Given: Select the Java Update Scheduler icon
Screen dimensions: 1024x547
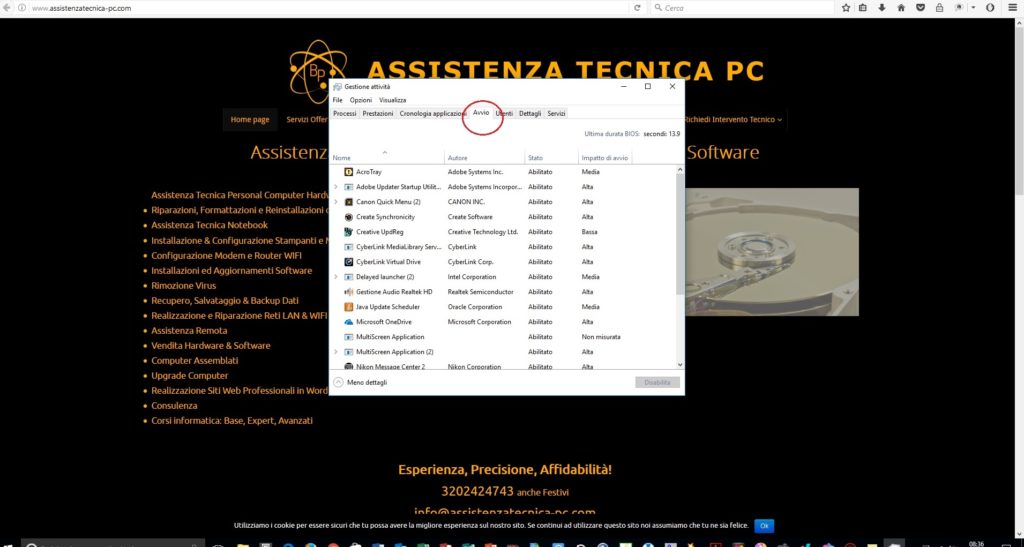Looking at the screenshot, I should click(349, 307).
